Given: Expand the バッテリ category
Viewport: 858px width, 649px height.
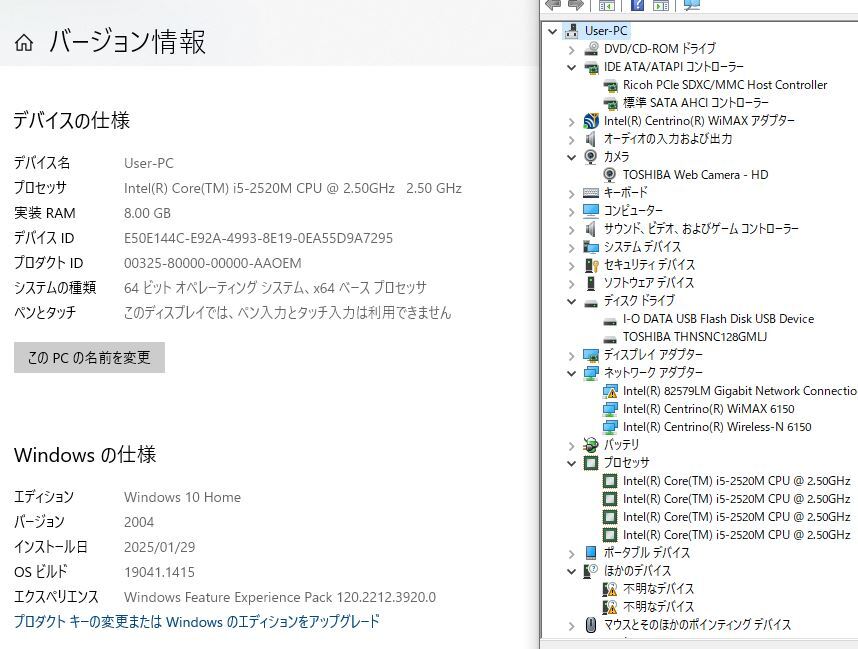Looking at the screenshot, I should (x=572, y=446).
